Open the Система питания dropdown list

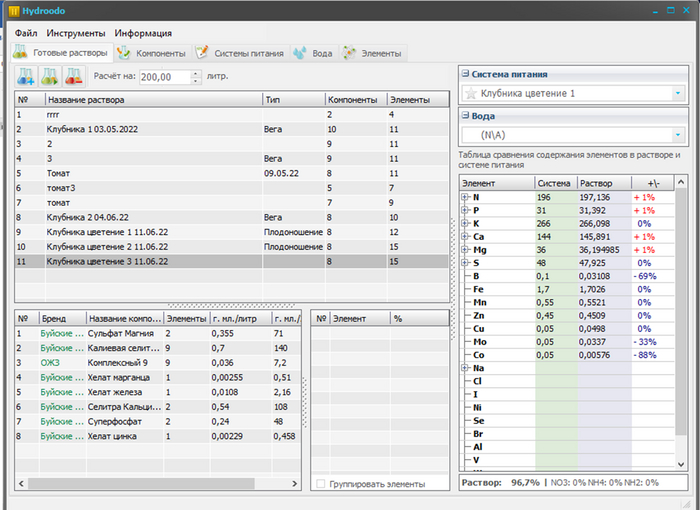(x=678, y=93)
